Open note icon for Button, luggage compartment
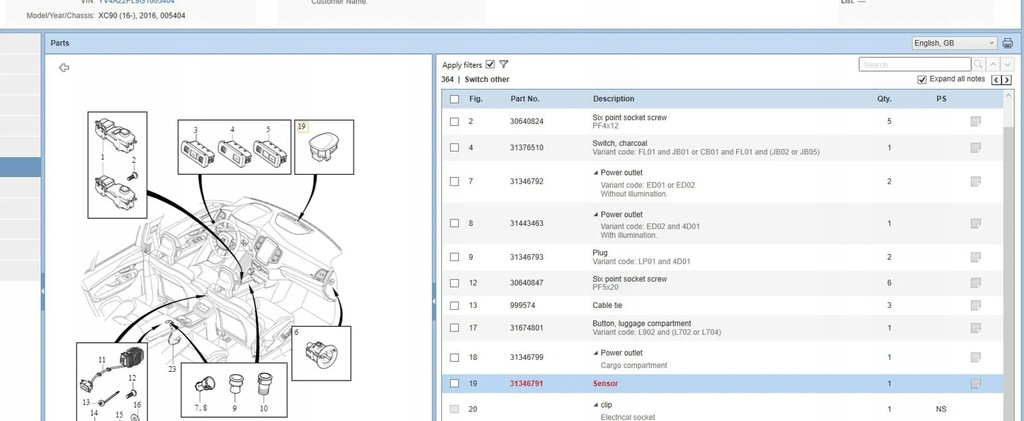Viewport: 1024px width, 421px height. click(976, 328)
